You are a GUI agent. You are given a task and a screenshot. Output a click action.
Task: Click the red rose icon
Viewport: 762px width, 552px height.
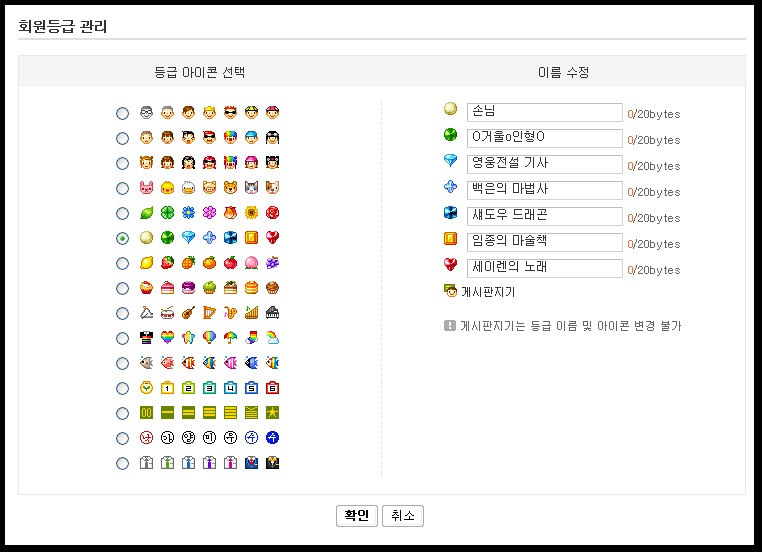coord(273,212)
